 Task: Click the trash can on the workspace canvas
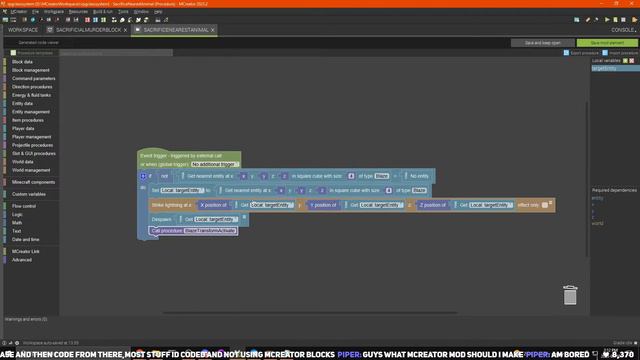pyautogui.click(x=570, y=295)
